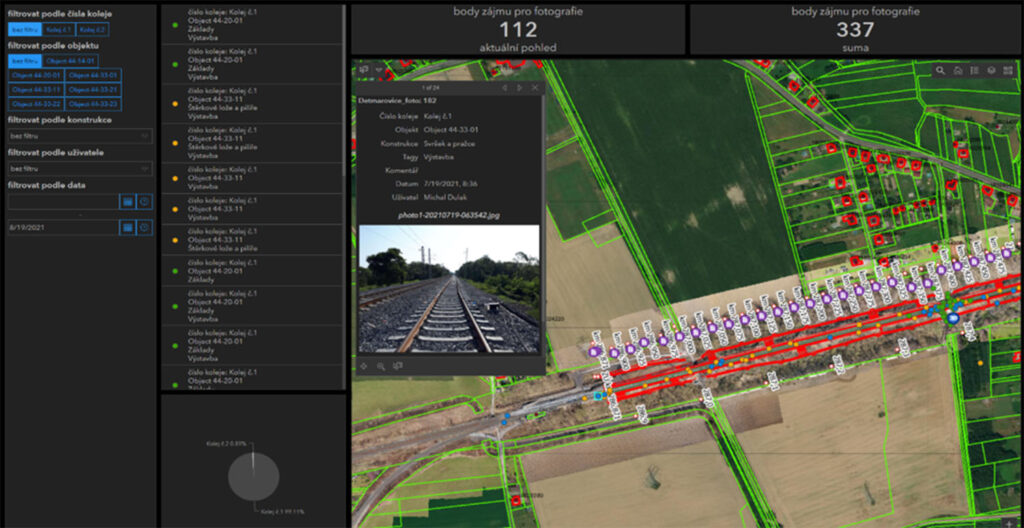Viewport: 1024px width, 528px height.
Task: Click the map search magnifier icon
Action: [x=941, y=71]
